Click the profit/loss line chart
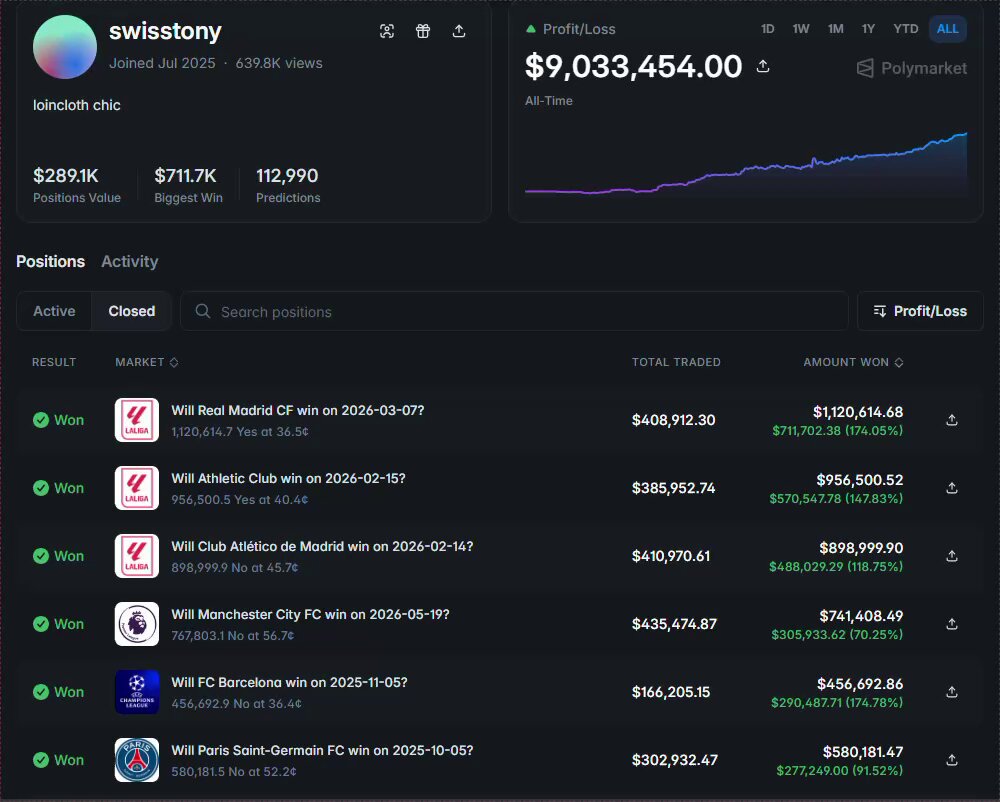 [746, 163]
